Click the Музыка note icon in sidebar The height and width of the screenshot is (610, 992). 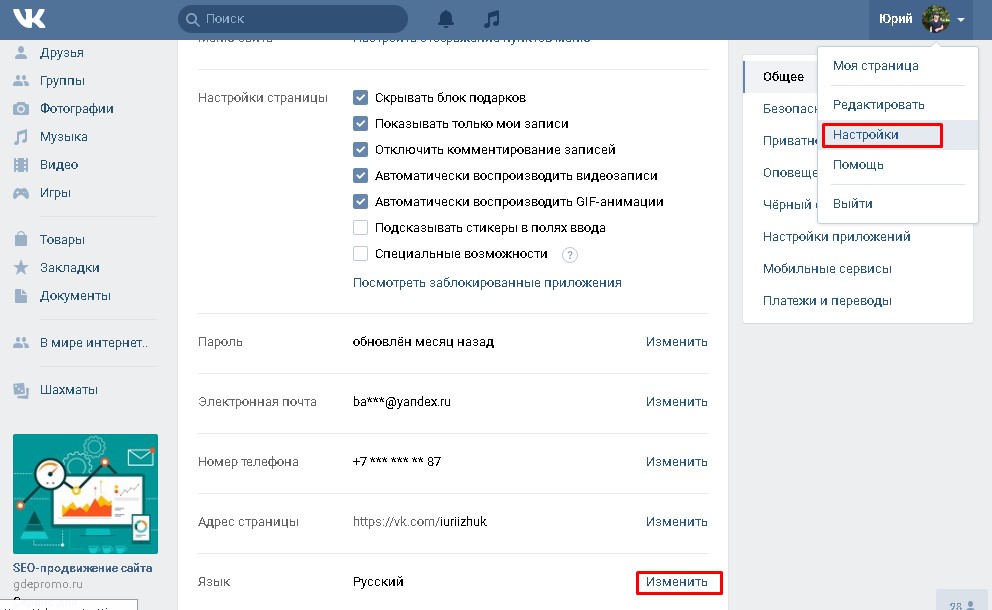[21, 137]
